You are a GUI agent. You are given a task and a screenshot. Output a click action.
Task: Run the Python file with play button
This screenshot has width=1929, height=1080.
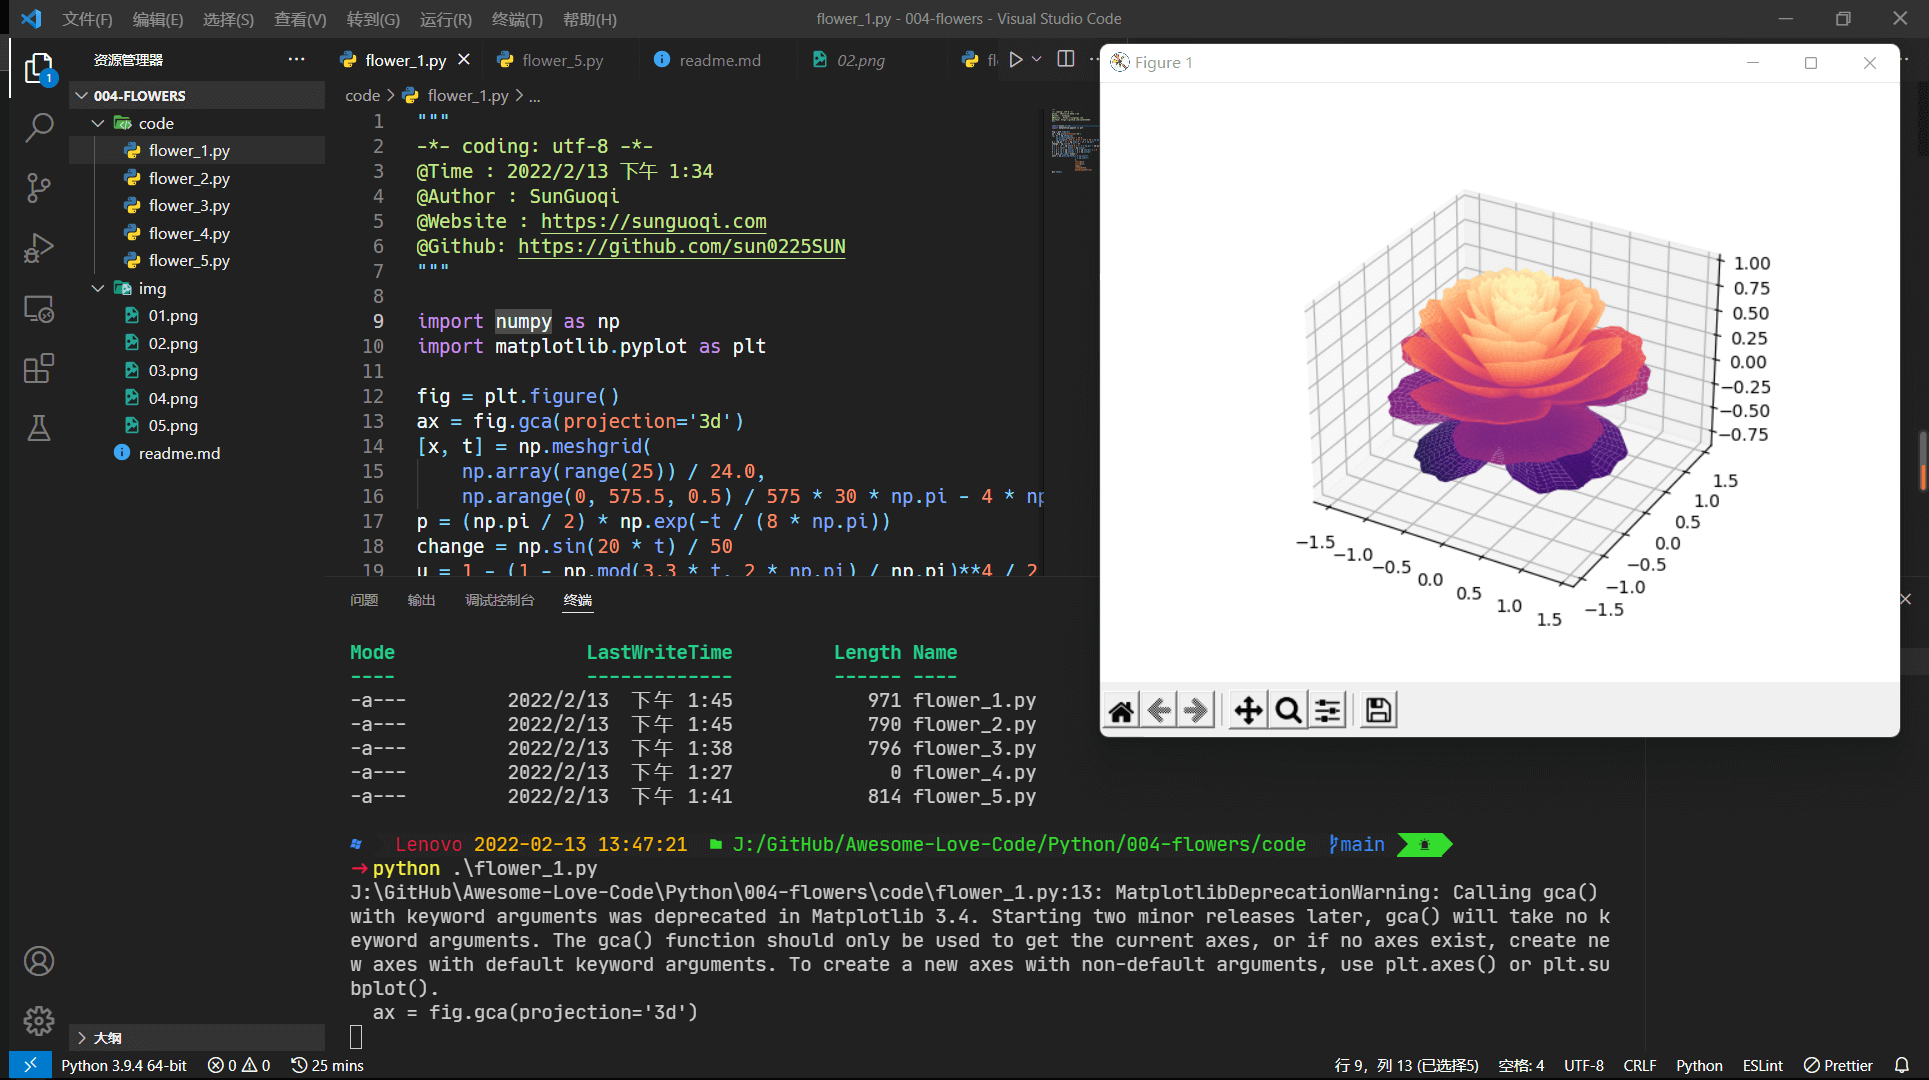1015,60
